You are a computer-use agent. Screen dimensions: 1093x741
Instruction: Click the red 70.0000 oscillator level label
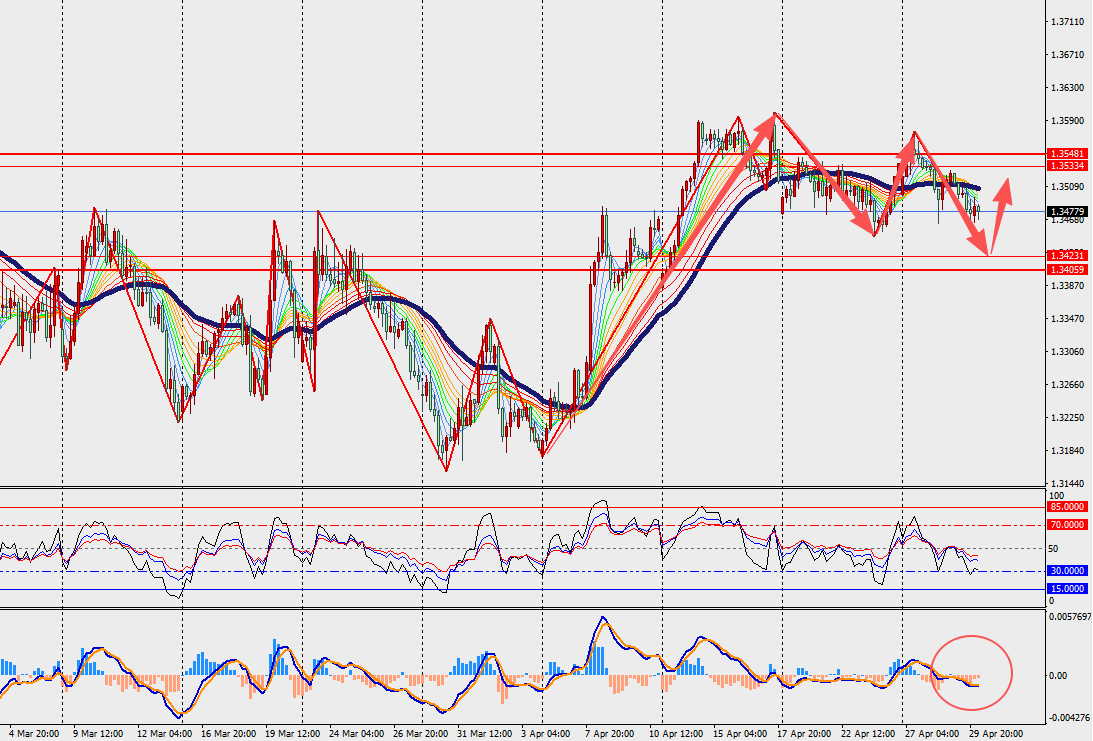coord(1067,525)
